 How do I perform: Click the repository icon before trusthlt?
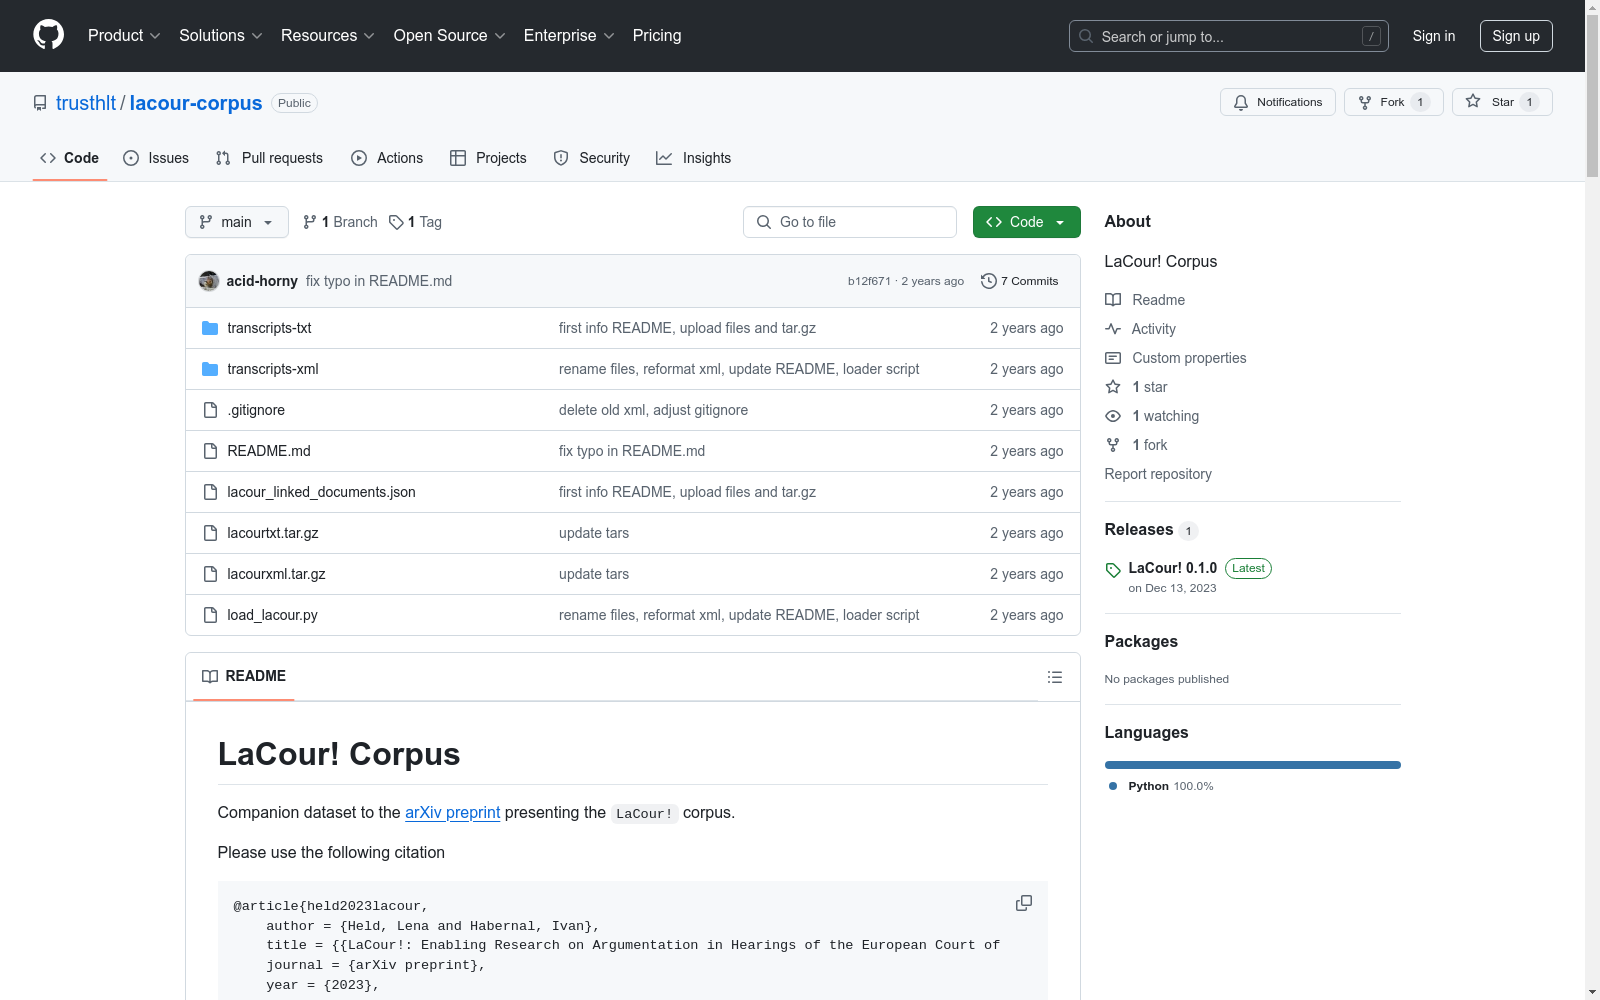point(40,103)
